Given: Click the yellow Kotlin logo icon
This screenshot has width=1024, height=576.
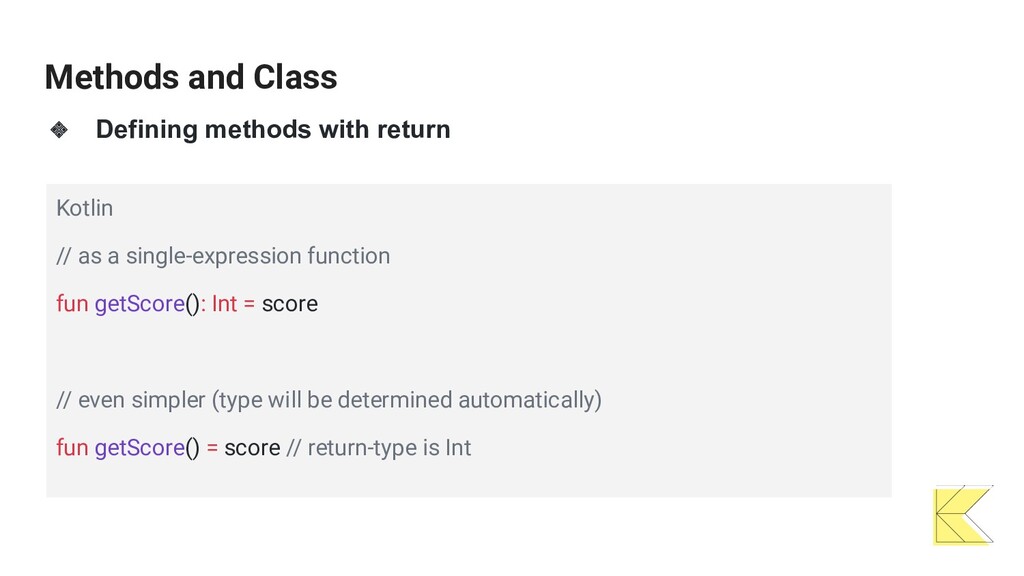Looking at the screenshot, I should (964, 515).
